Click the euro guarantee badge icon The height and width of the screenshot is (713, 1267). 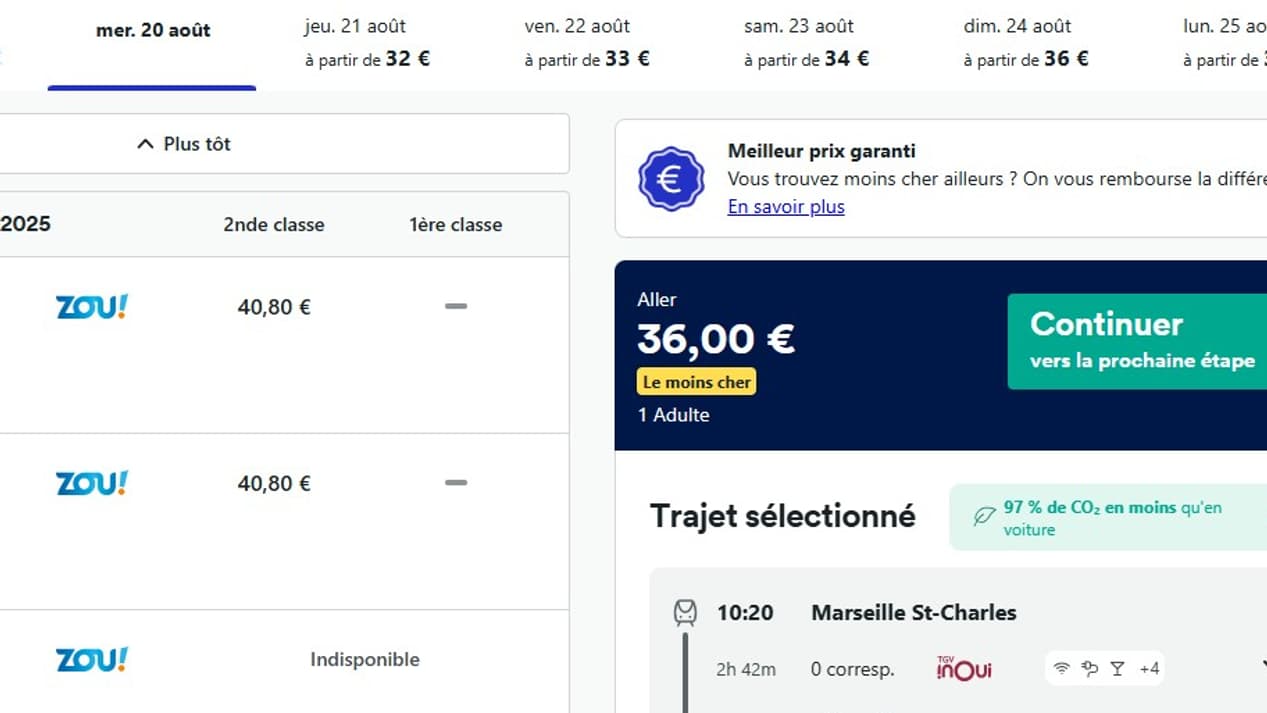(671, 179)
